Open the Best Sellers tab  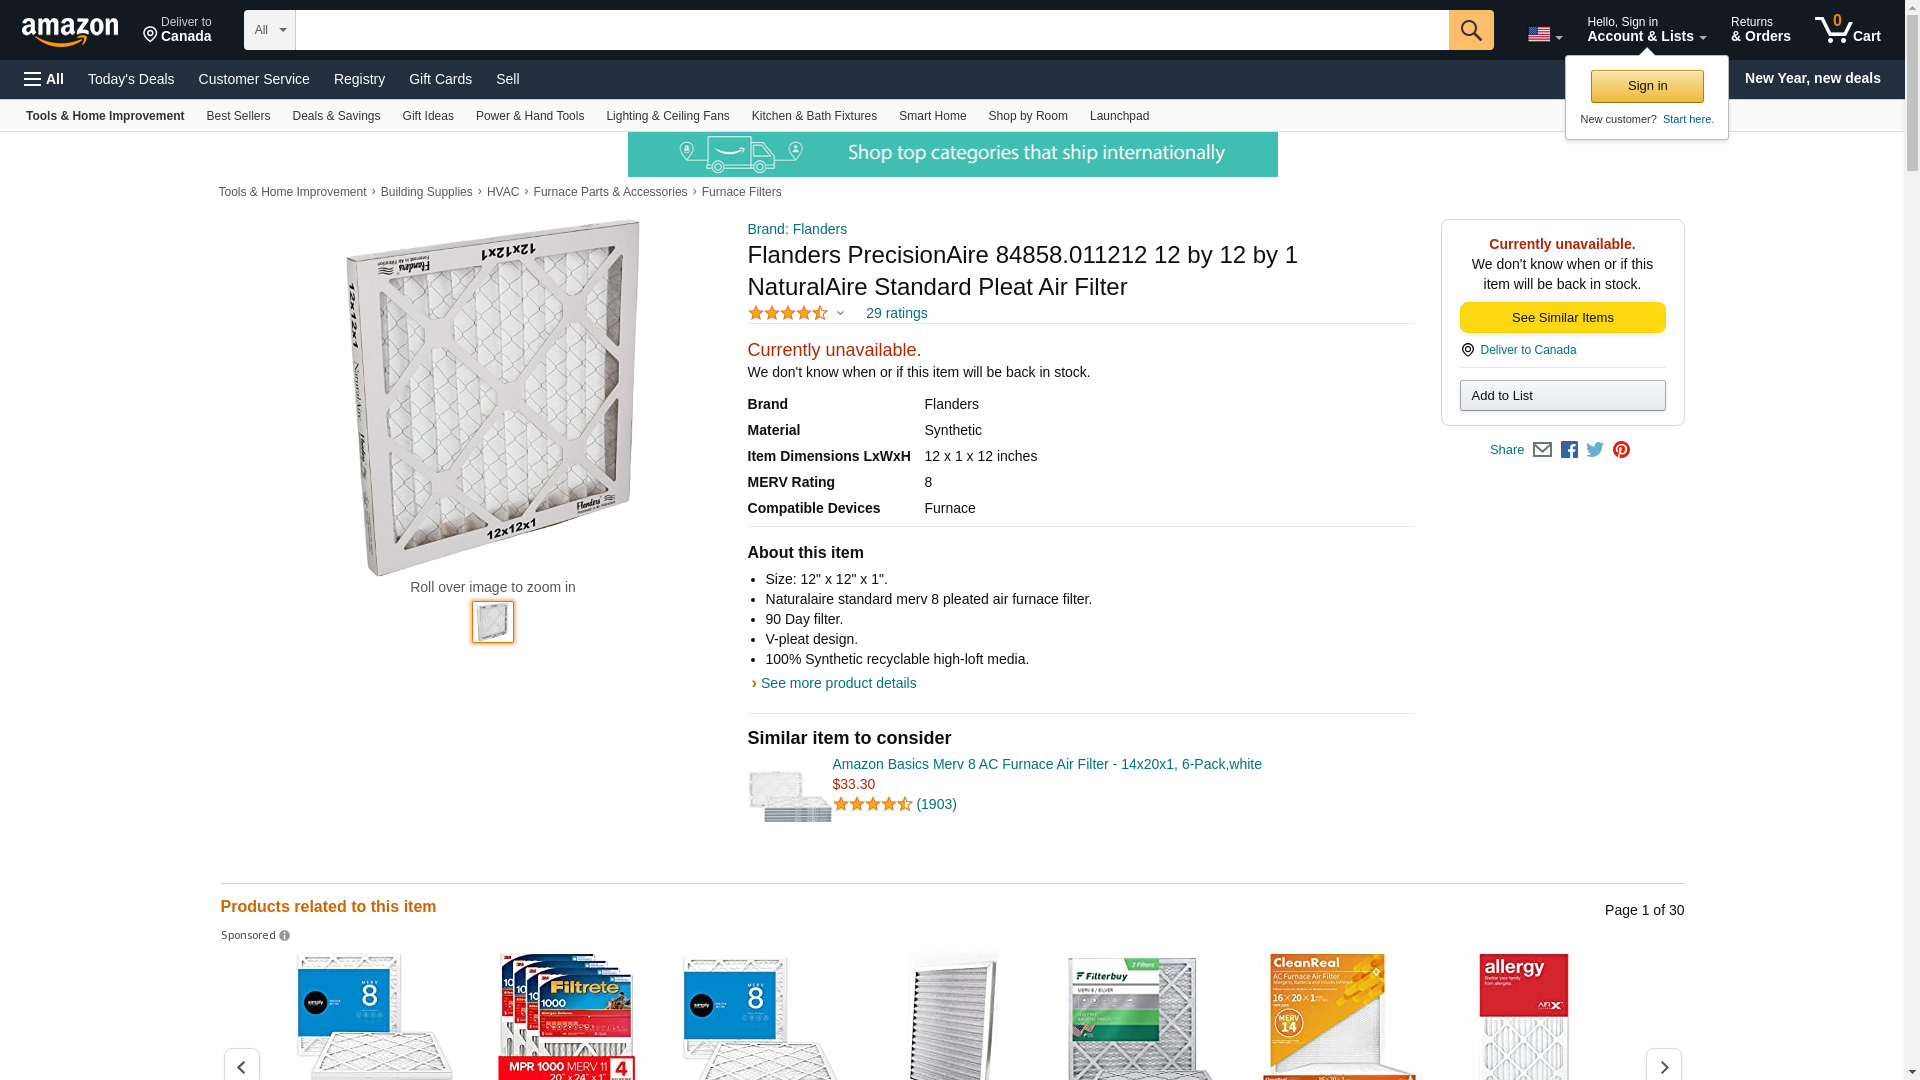pyautogui.click(x=238, y=116)
